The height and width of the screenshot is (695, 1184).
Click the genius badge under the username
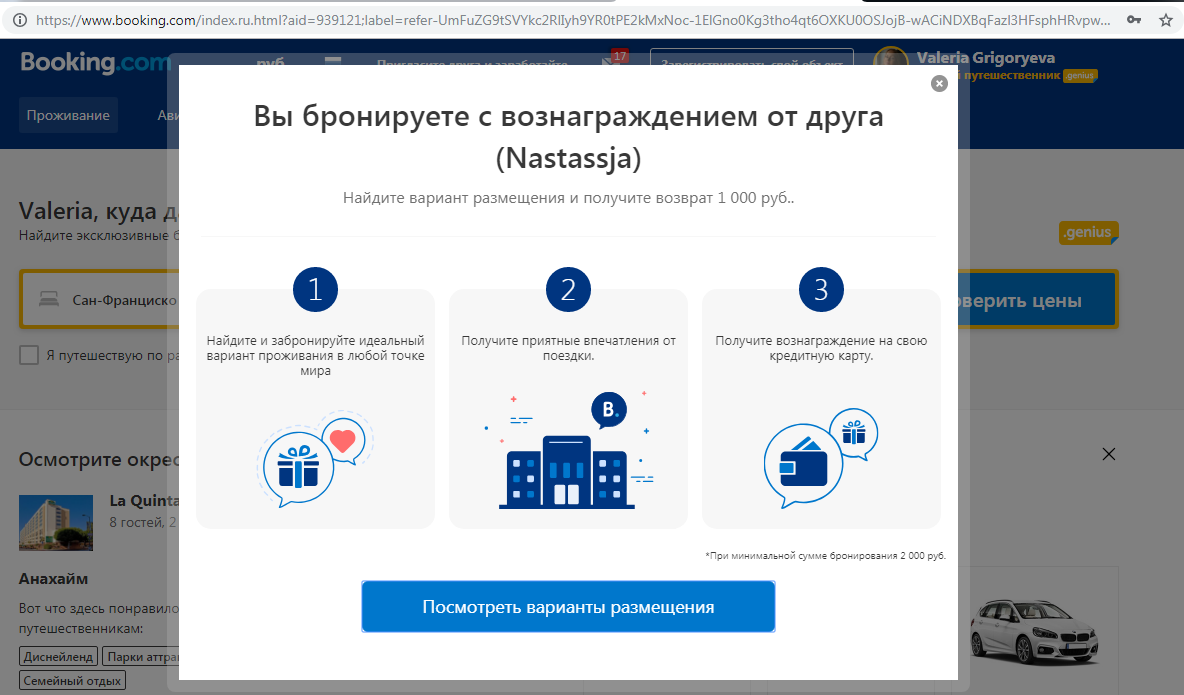(1079, 76)
